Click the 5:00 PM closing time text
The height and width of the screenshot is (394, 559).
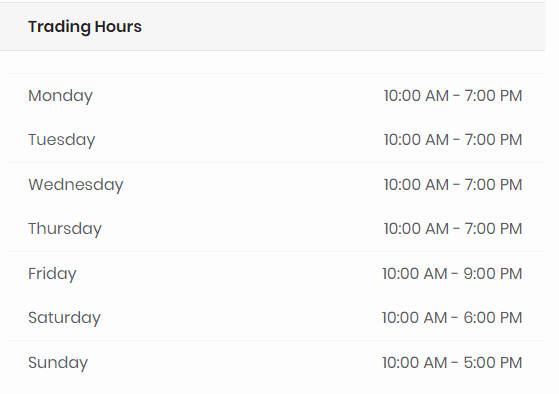(x=493, y=362)
